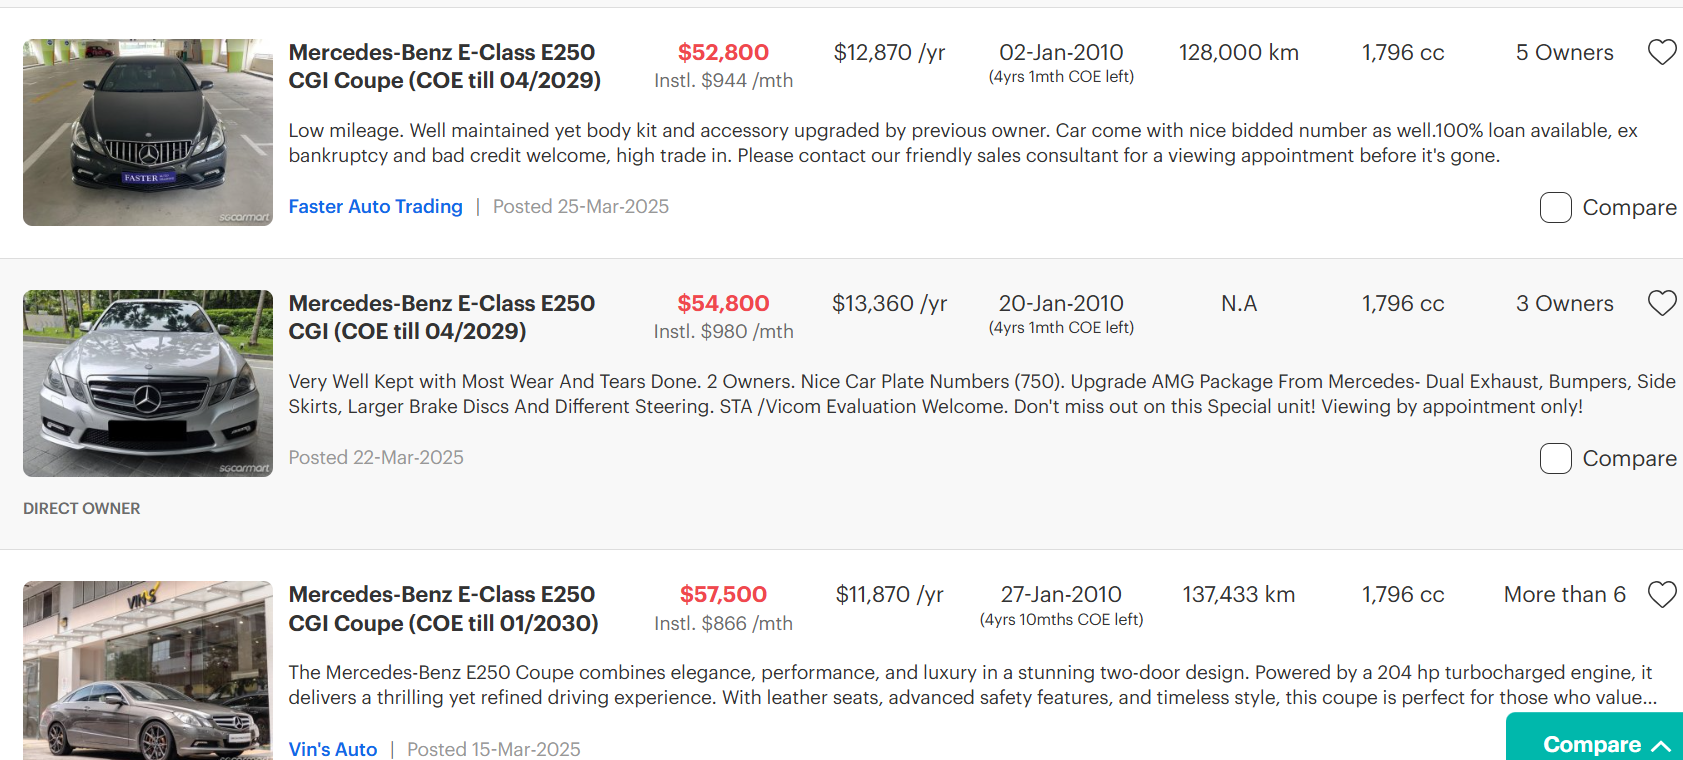Open description starting 'Very Well Kept with Most Wear'
Viewport: 1683px width, 760px height.
coord(982,394)
